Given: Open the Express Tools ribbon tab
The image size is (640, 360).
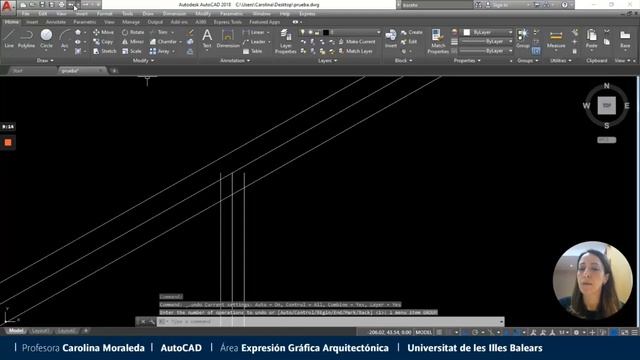Looking at the screenshot, I should 227,22.
